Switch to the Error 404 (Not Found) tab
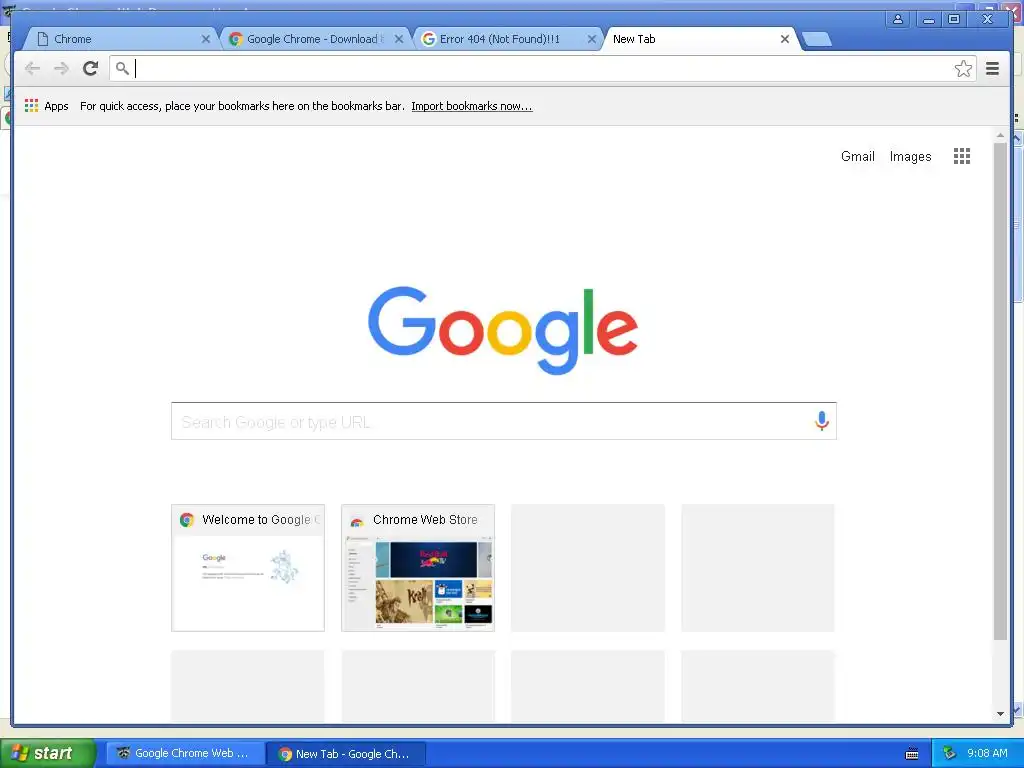This screenshot has width=1024, height=768. tap(508, 39)
